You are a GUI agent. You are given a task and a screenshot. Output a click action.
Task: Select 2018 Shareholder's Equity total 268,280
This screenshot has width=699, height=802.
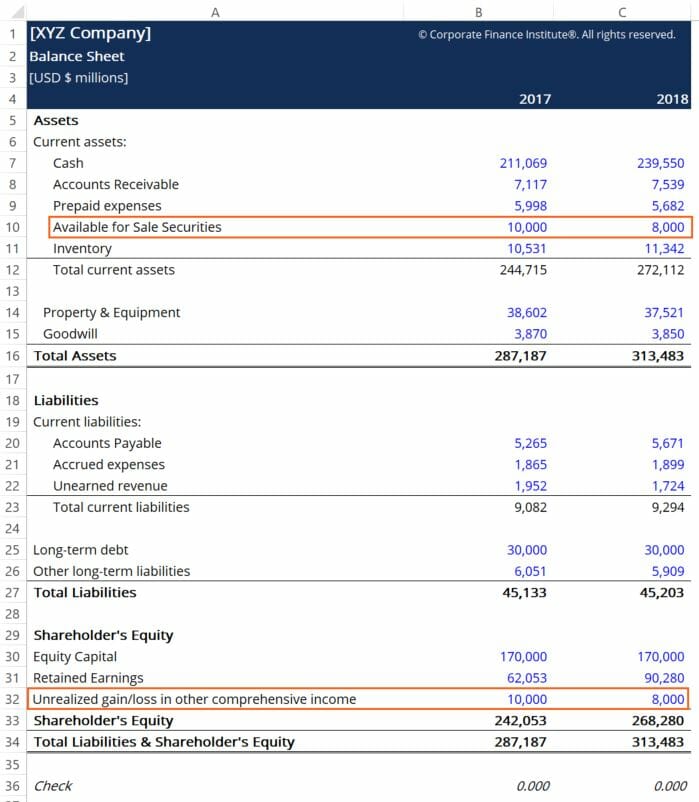660,720
